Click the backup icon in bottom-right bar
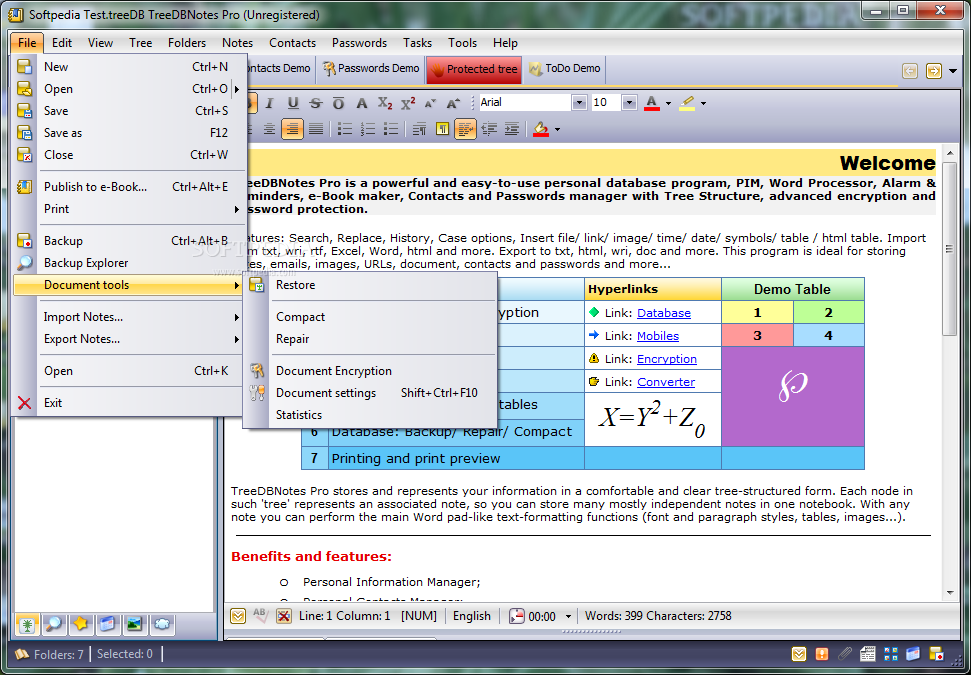Image resolution: width=971 pixels, height=675 pixels. point(936,654)
